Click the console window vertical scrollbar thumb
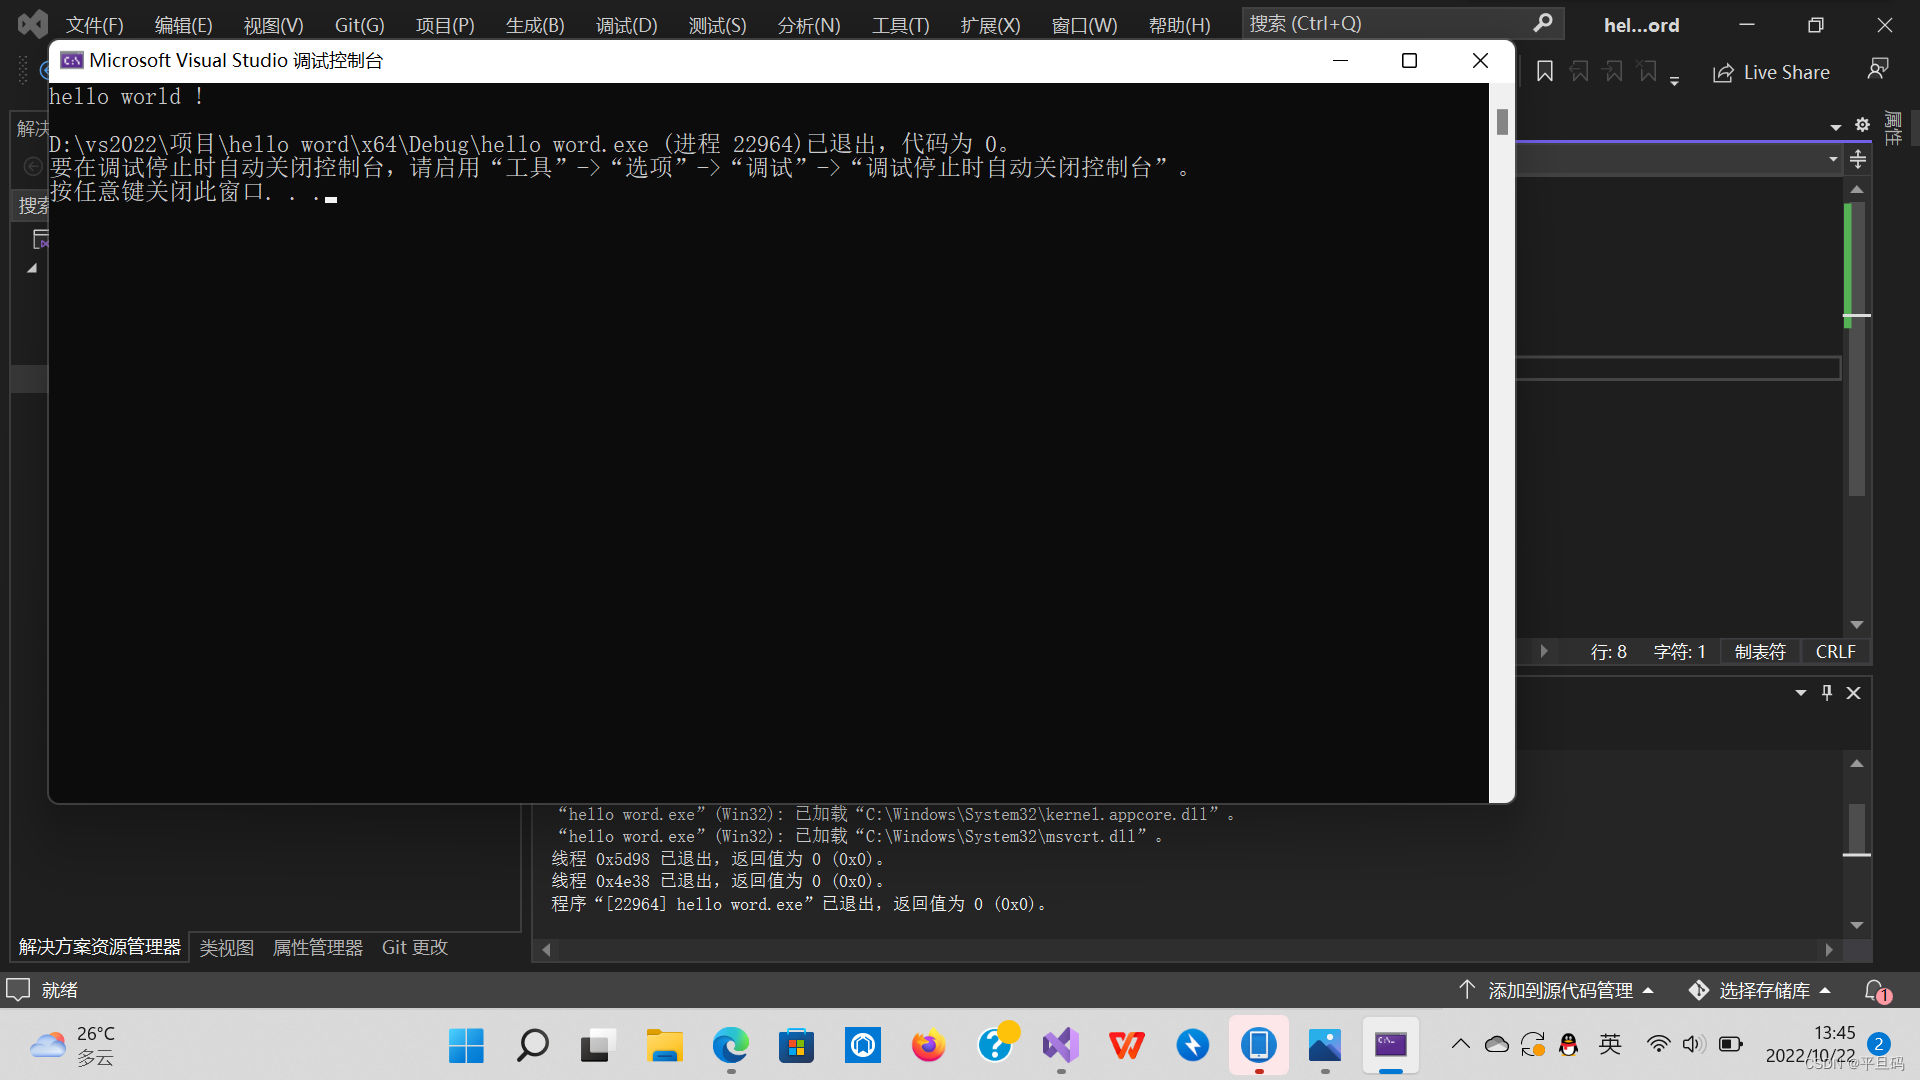 click(x=1502, y=122)
